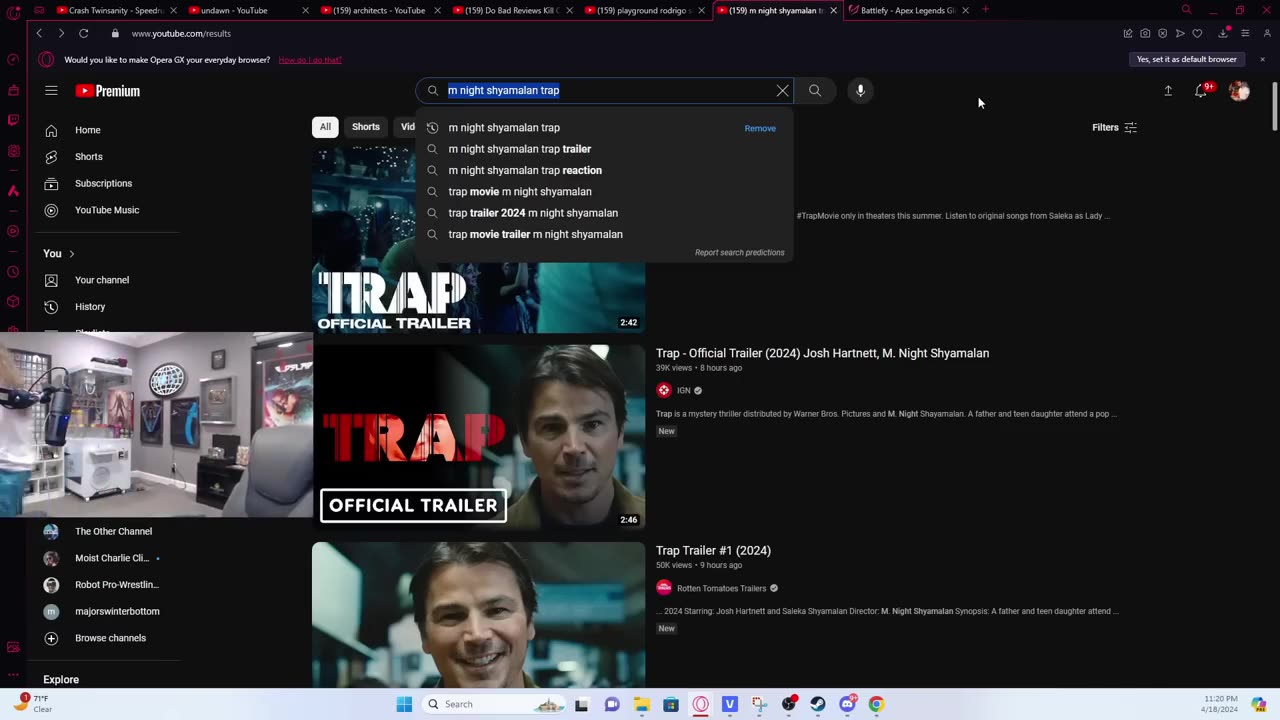This screenshot has width=1280, height=720.
Task: Dismiss the default browser prompt bar
Action: click(1262, 60)
